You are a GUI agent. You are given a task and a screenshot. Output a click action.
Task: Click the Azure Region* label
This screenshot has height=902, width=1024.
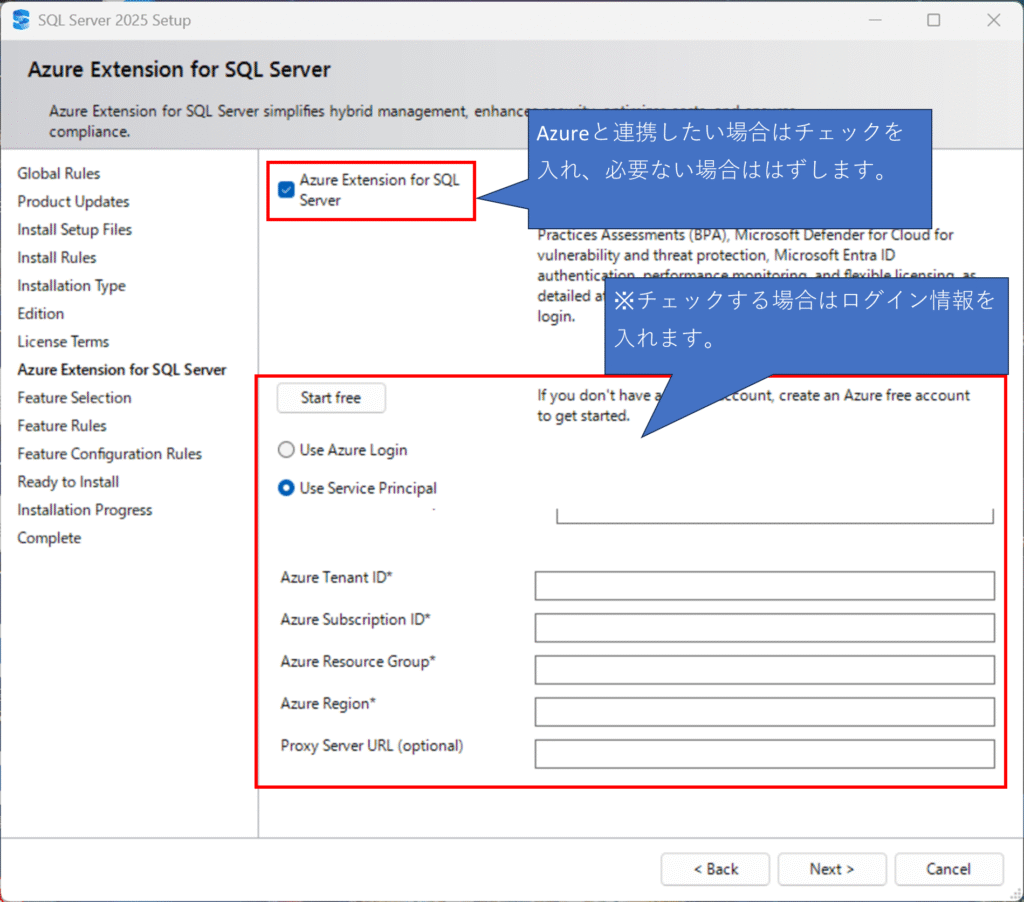(x=328, y=704)
